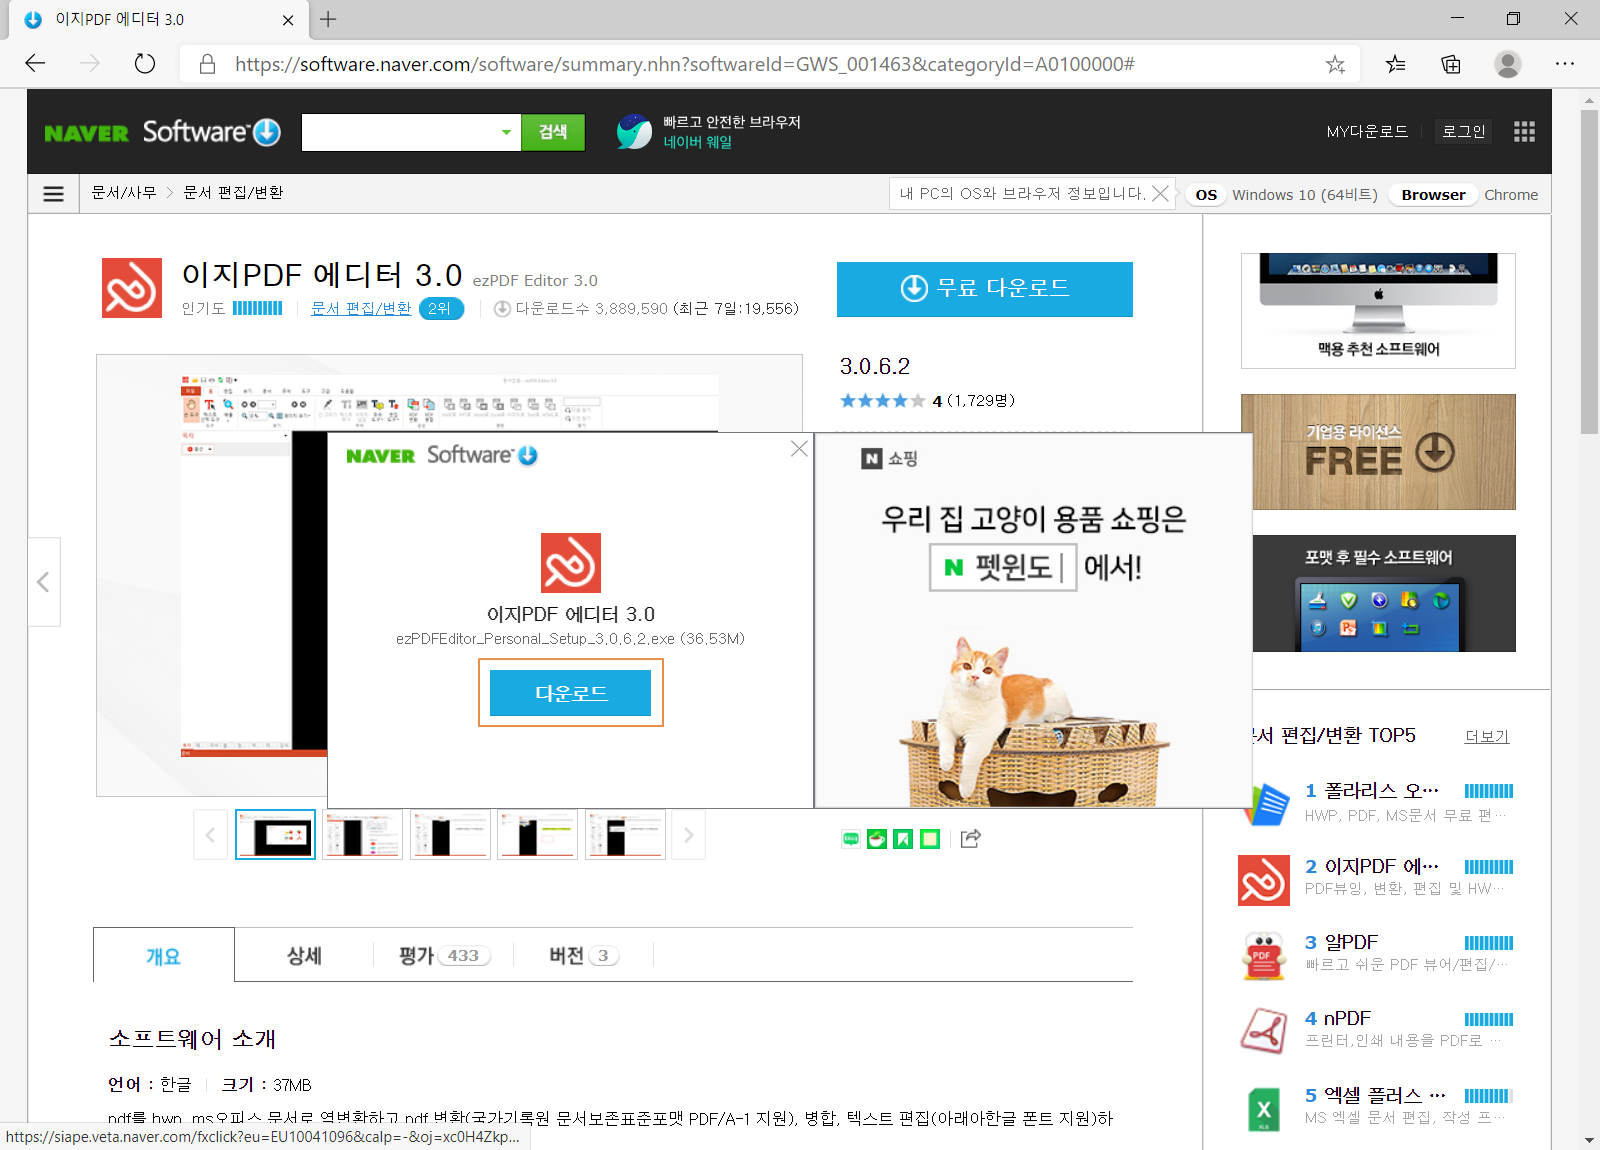Share via Band square icon
Viewport: 1600px width, 1150px height.
(930, 839)
